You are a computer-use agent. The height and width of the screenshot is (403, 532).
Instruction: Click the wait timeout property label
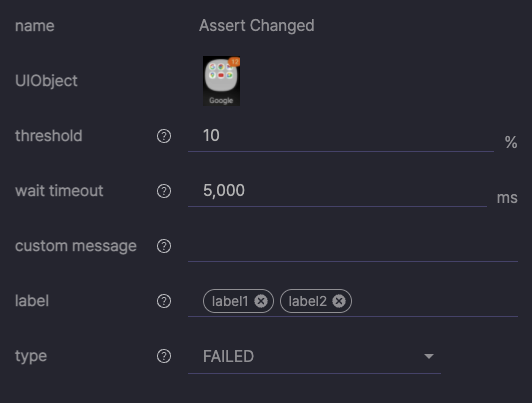click(x=59, y=191)
